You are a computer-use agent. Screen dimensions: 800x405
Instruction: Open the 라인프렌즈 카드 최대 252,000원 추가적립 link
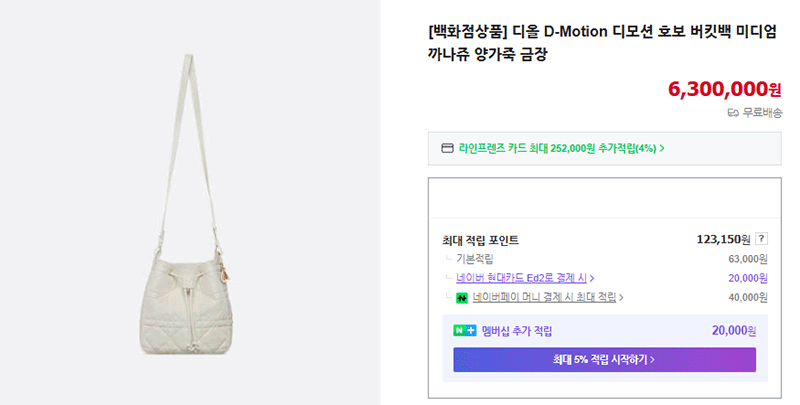[557, 148]
